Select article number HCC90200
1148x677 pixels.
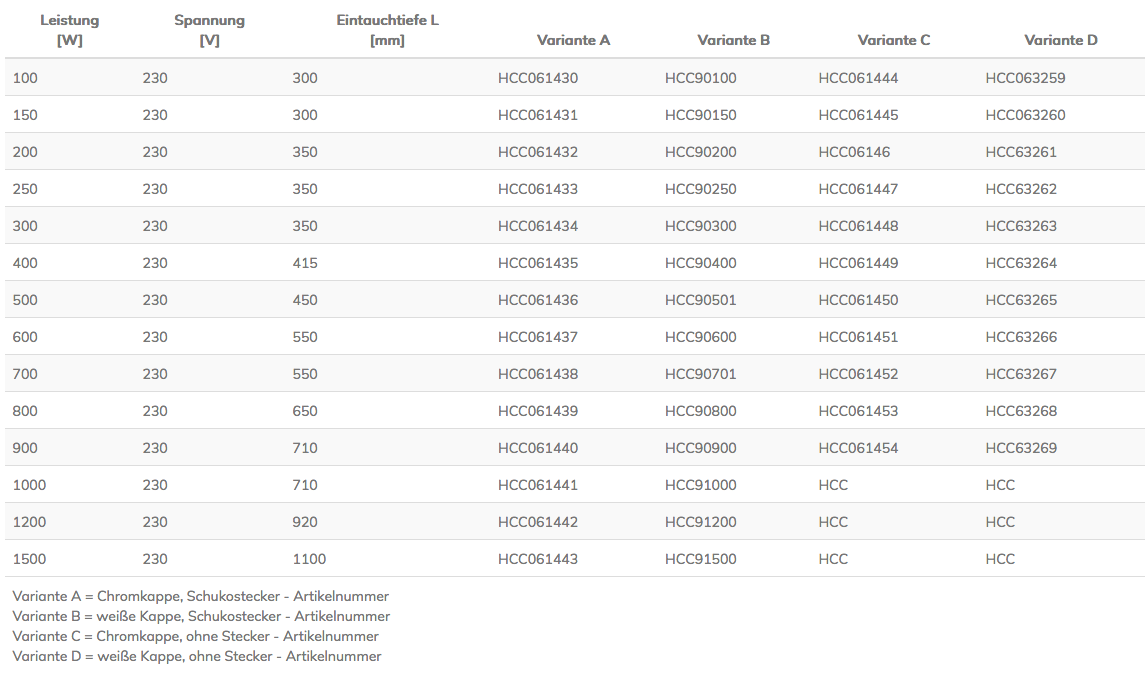[x=701, y=152]
